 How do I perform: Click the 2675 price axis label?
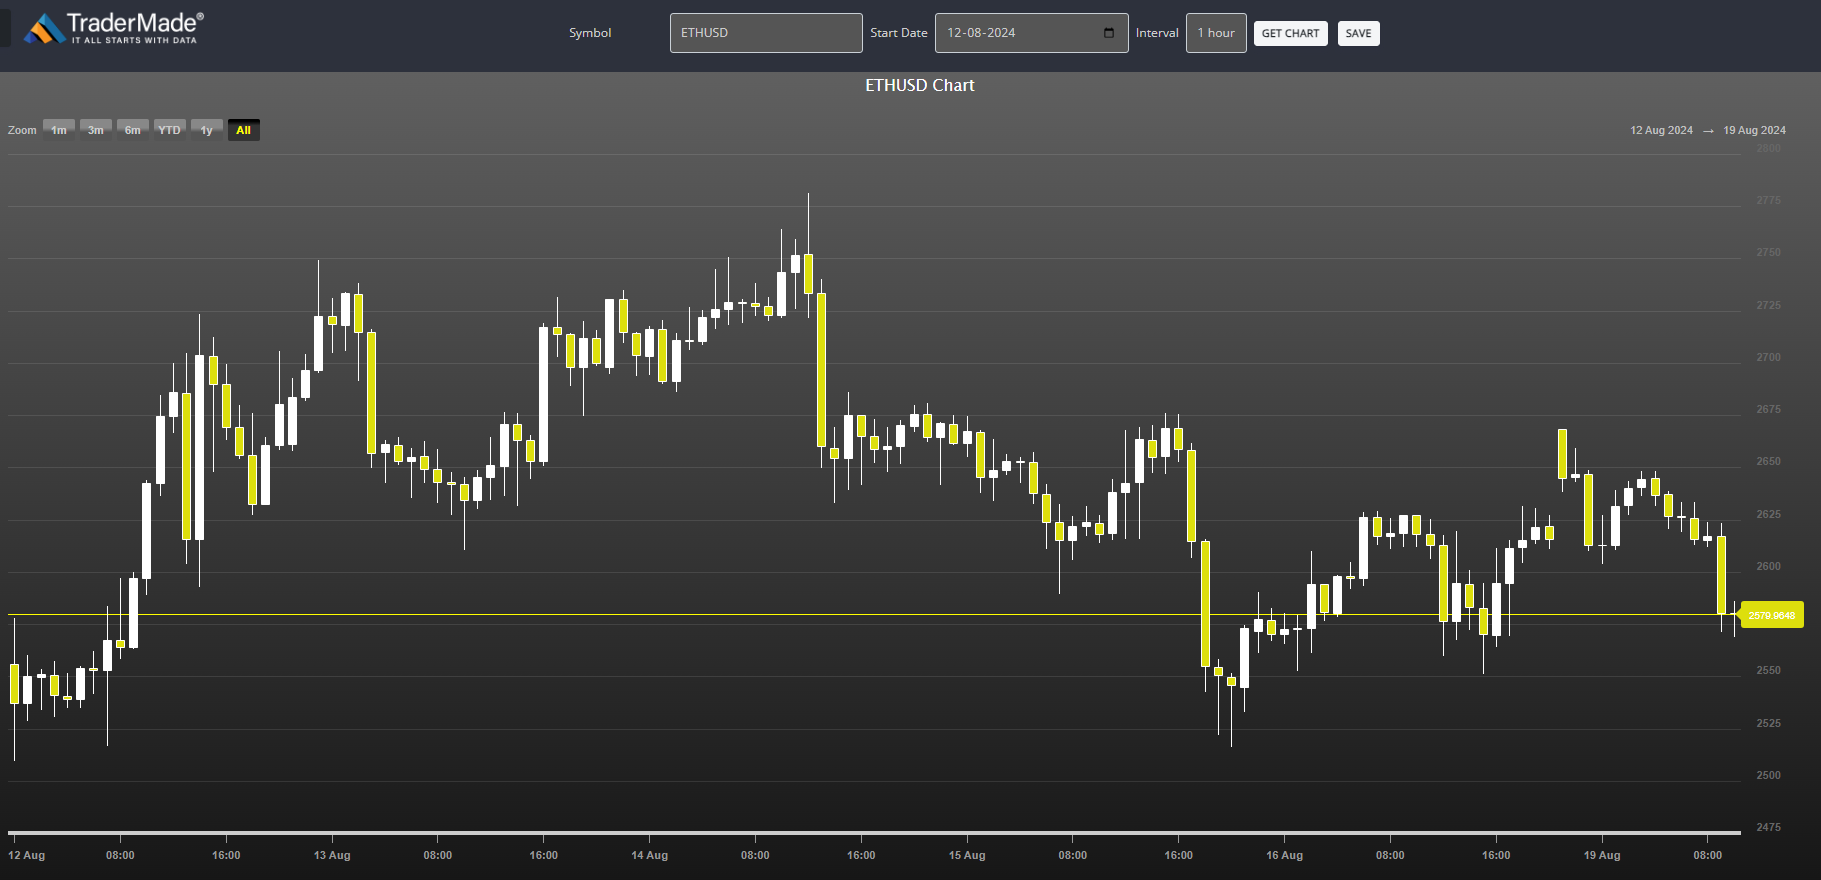1768,410
